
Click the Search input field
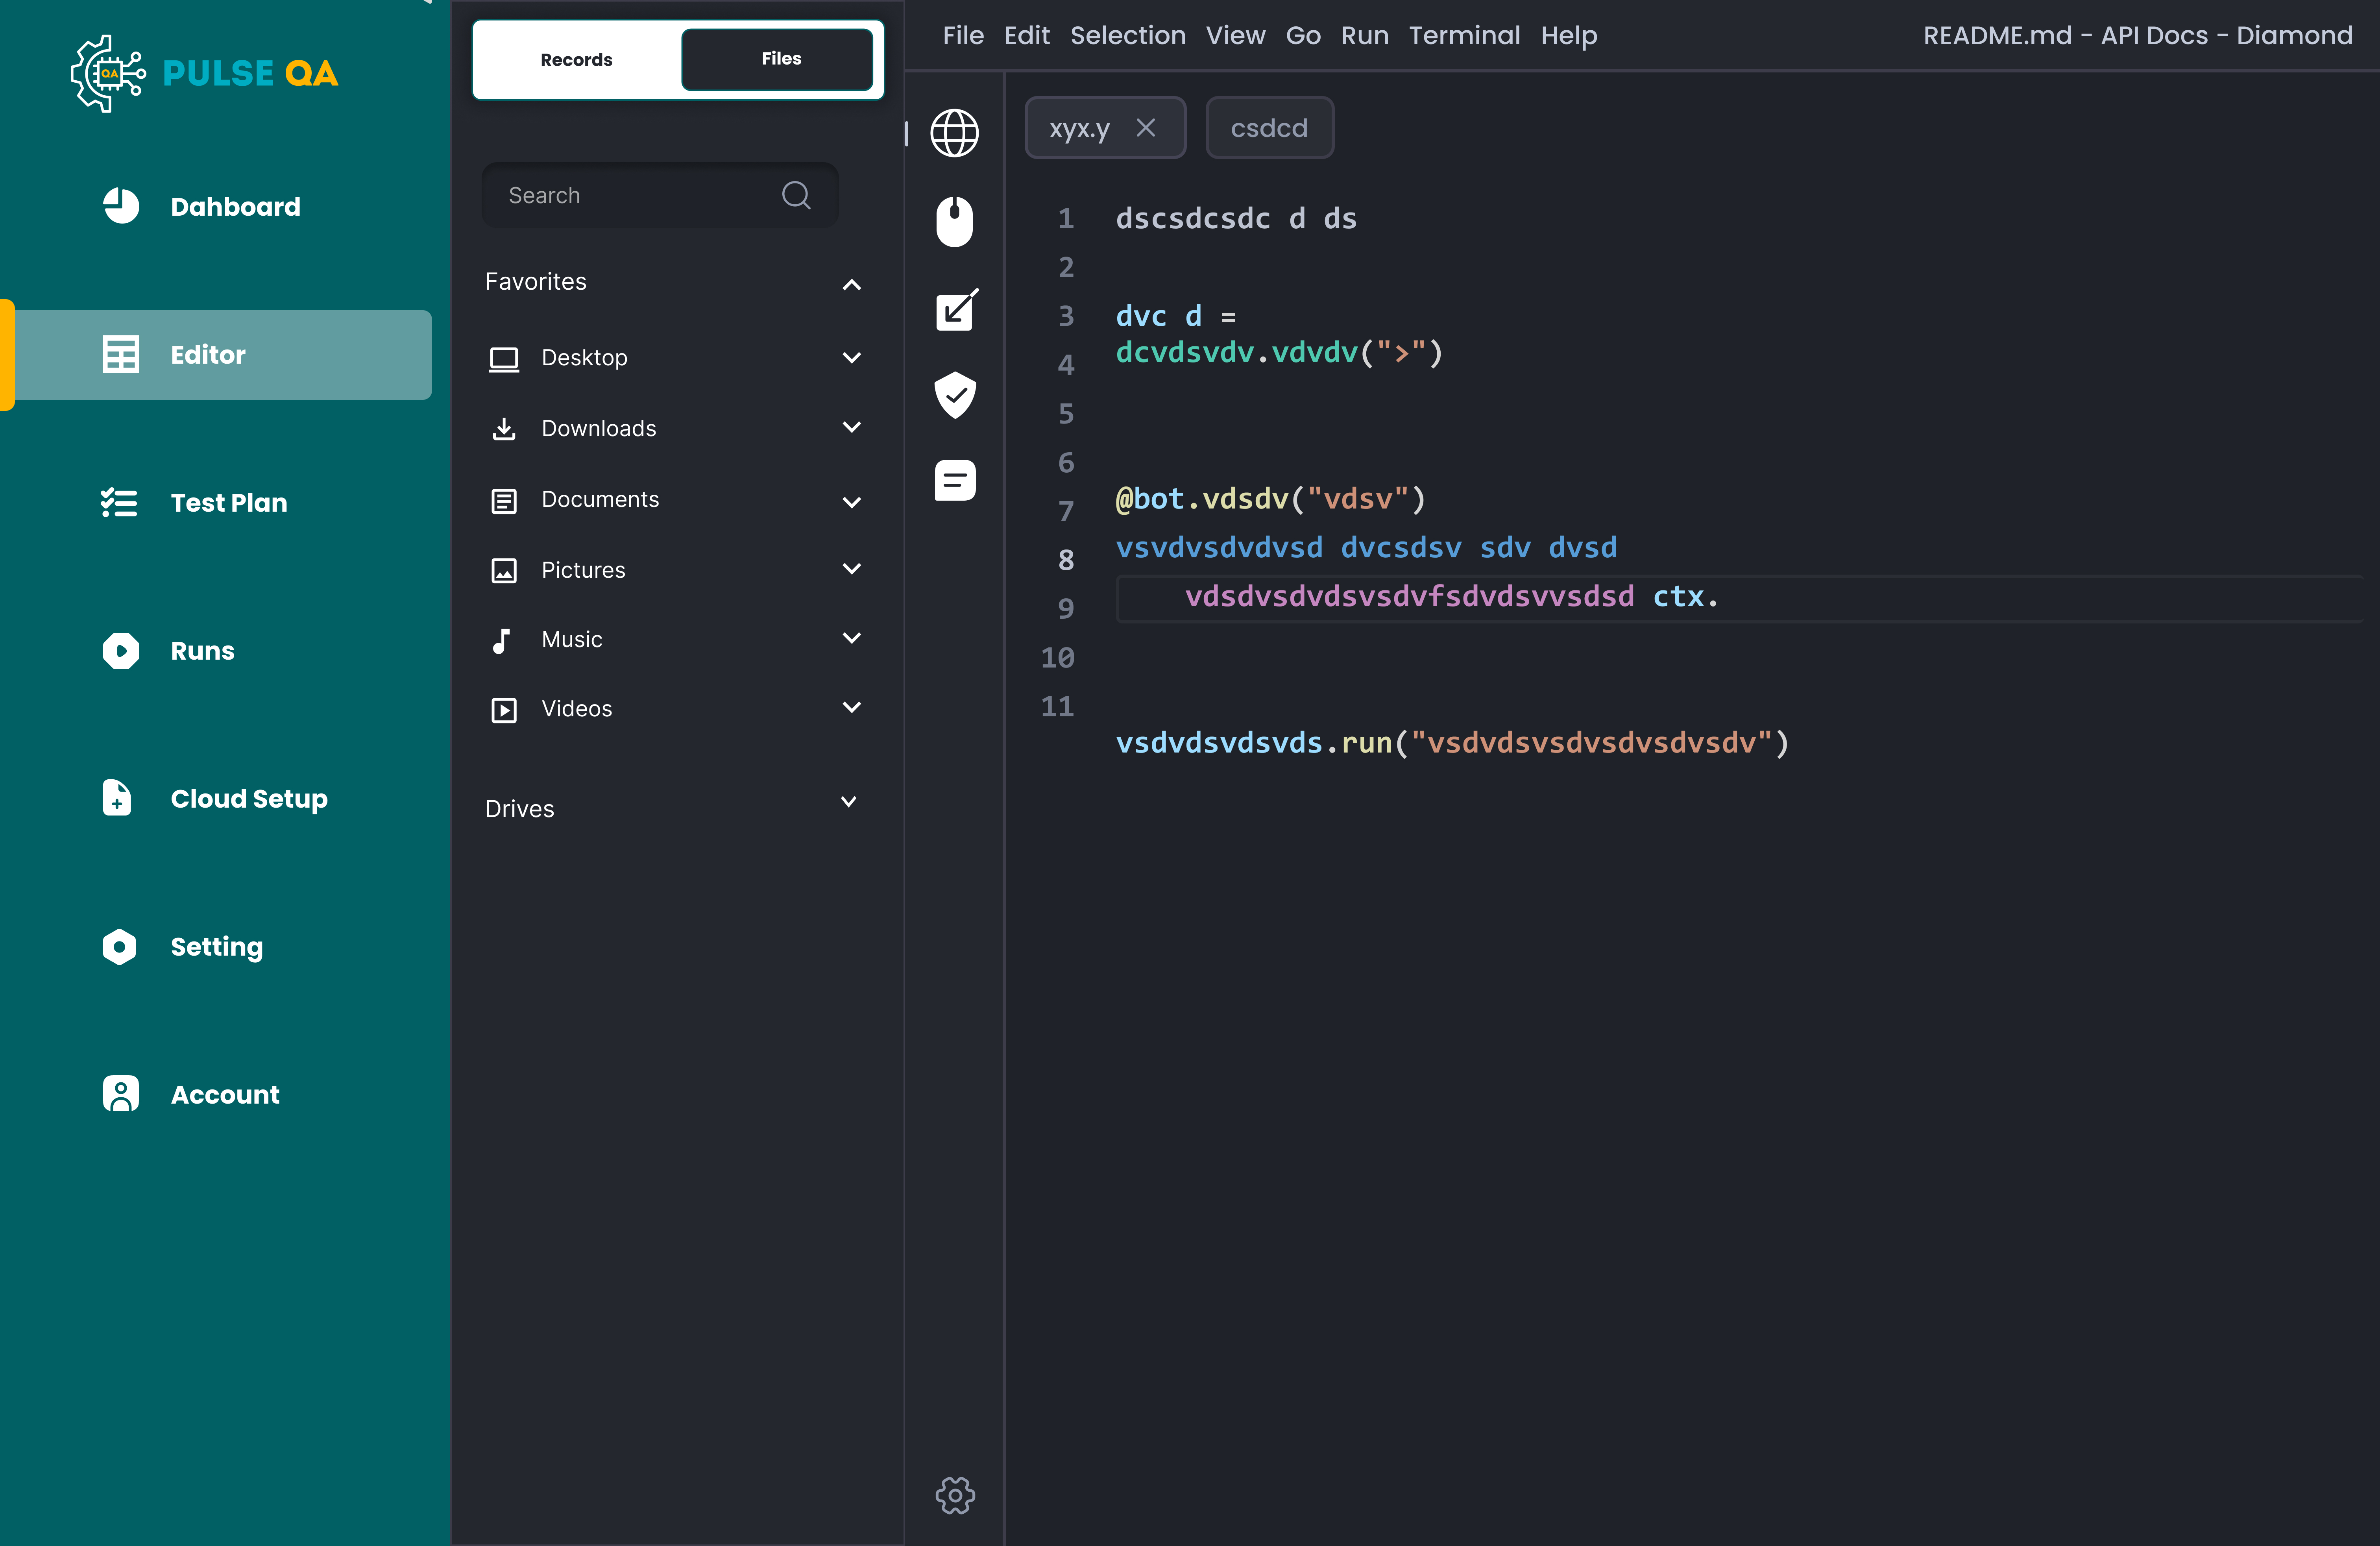point(659,195)
